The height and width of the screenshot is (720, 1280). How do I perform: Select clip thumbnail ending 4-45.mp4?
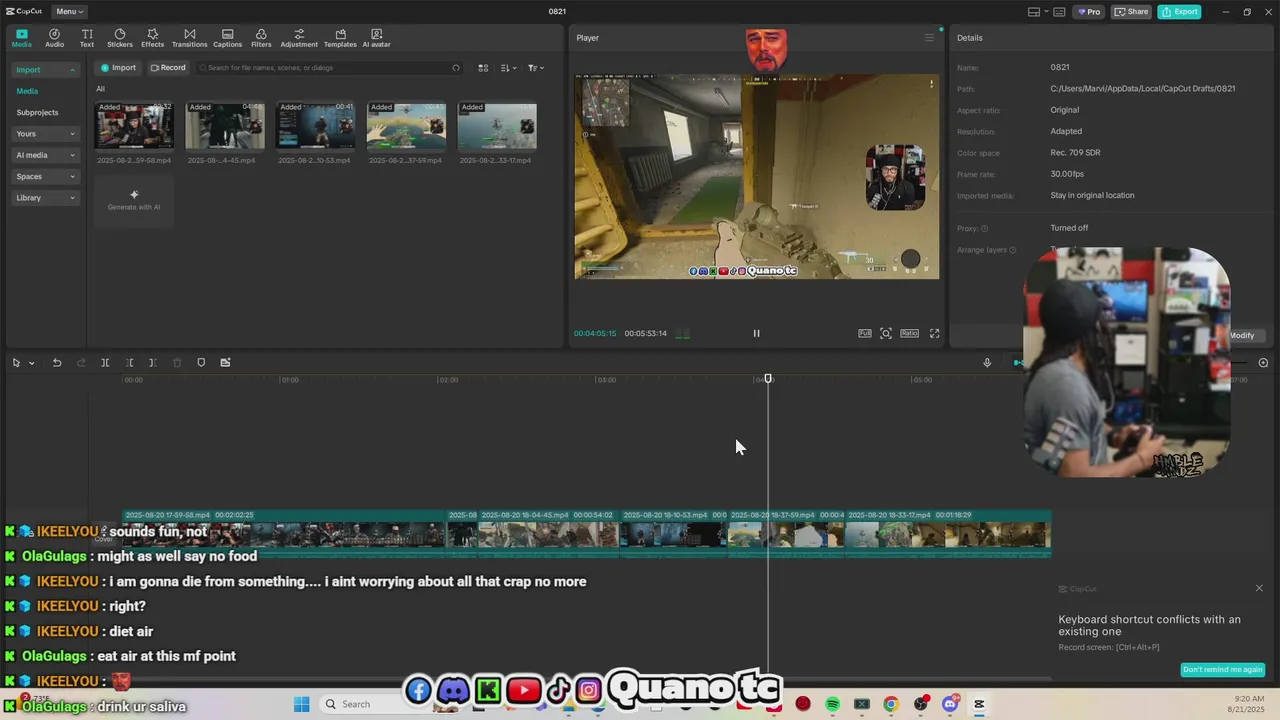pyautogui.click(x=225, y=126)
